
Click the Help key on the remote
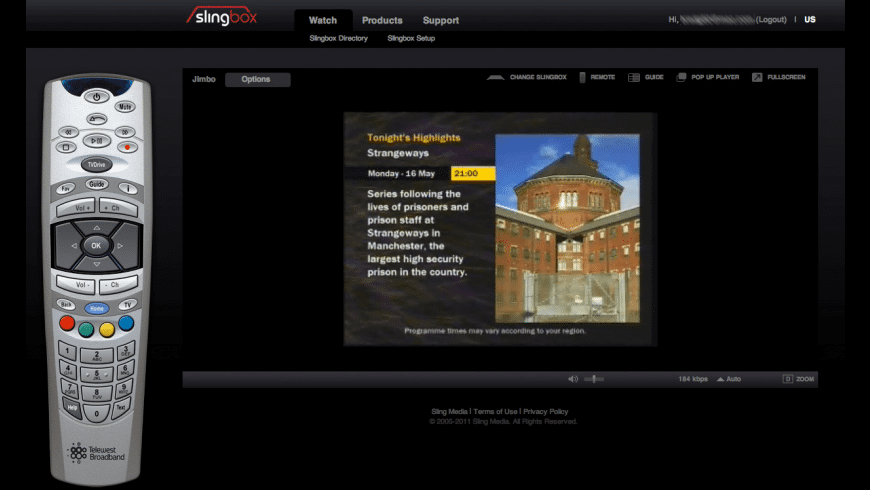(72, 408)
